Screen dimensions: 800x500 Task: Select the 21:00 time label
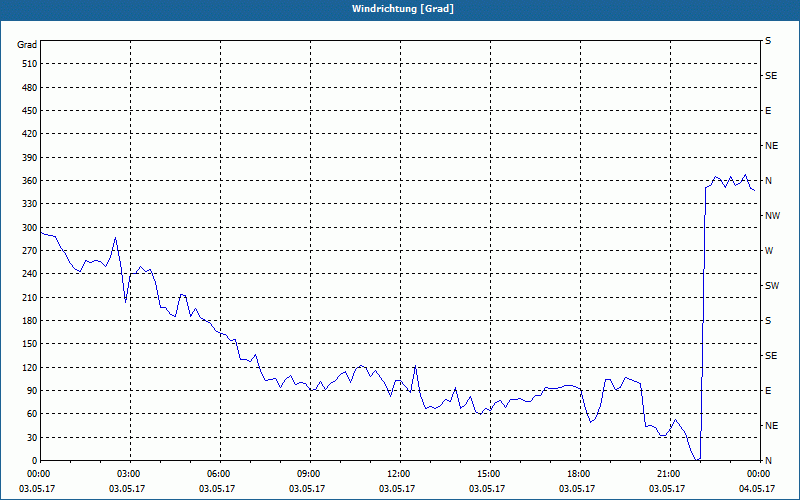pos(670,474)
